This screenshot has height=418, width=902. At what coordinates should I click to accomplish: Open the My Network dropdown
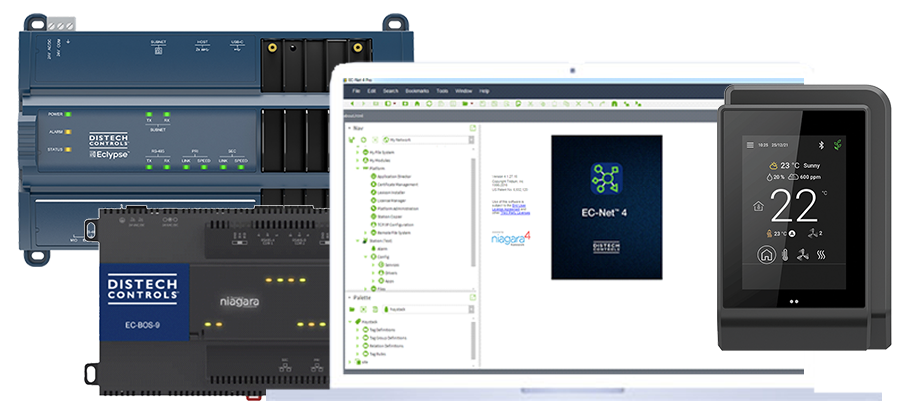click(x=471, y=140)
